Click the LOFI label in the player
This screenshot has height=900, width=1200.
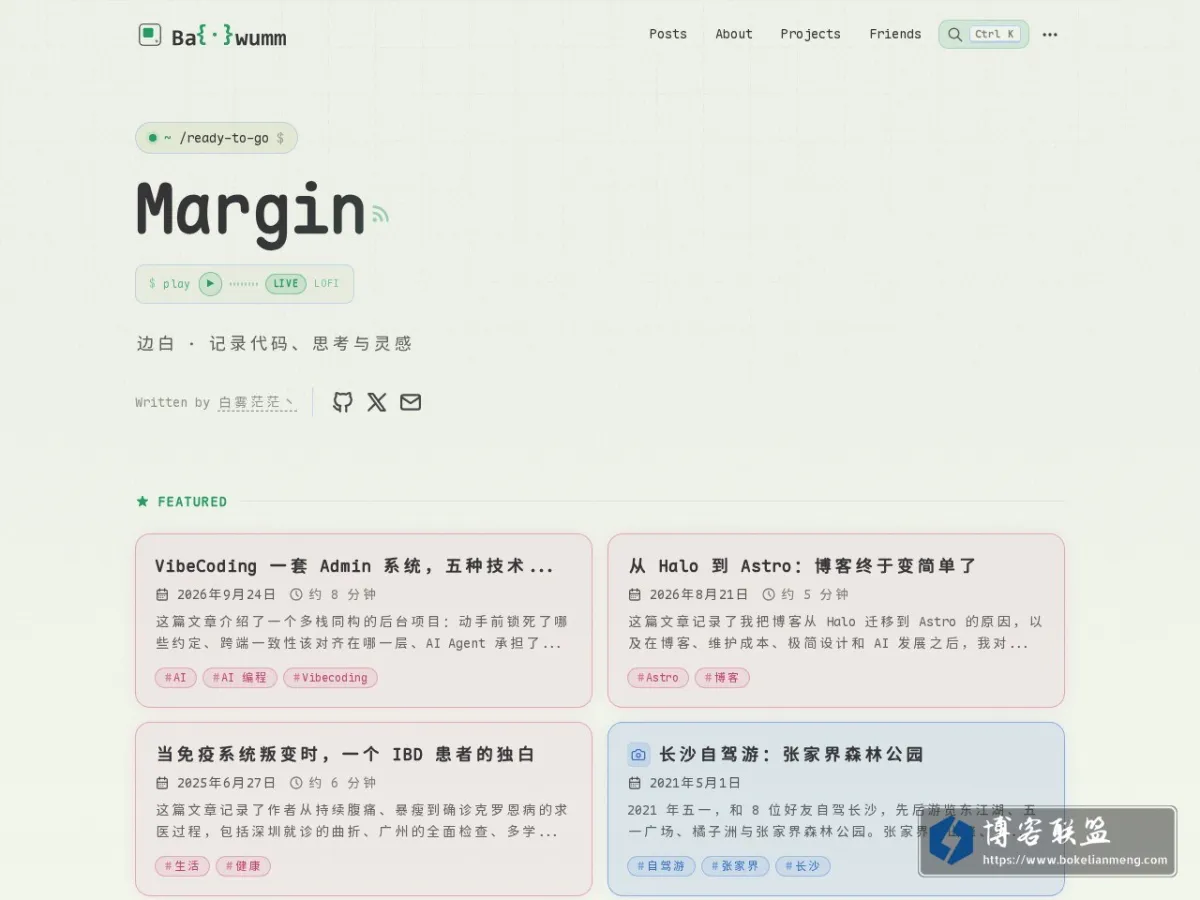(x=327, y=283)
